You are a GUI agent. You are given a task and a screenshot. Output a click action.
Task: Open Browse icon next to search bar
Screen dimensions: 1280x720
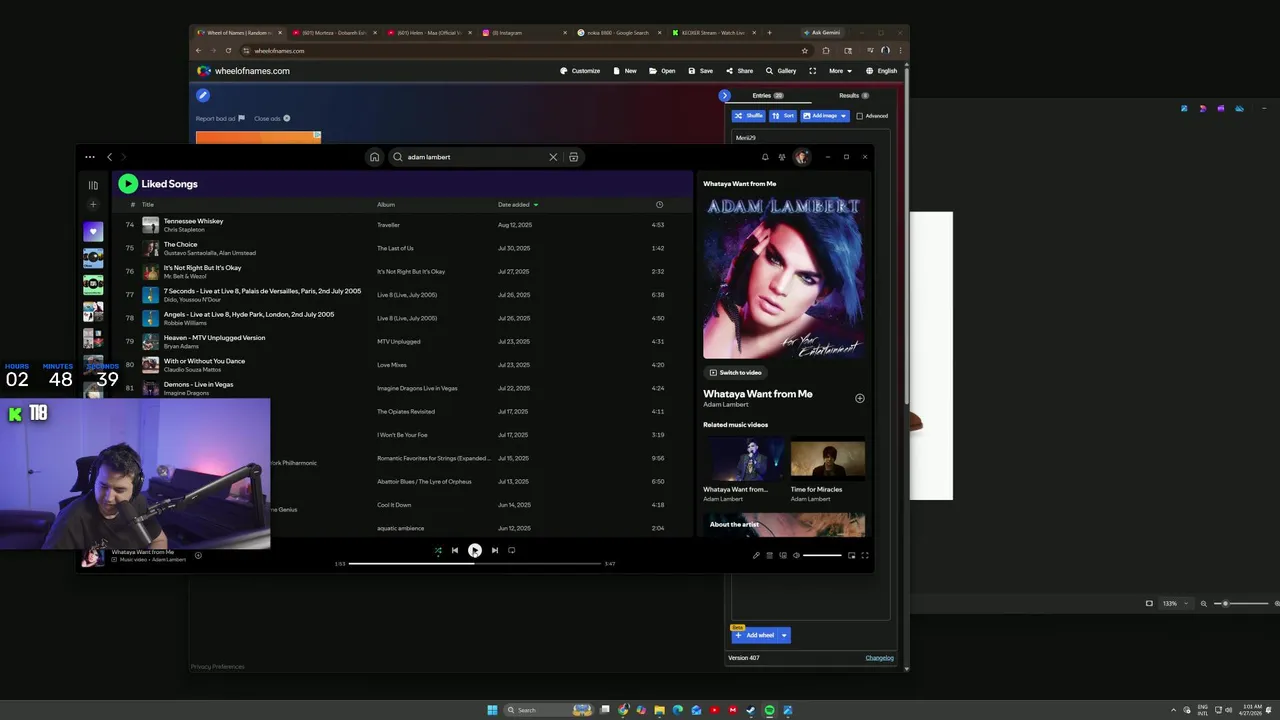point(573,157)
